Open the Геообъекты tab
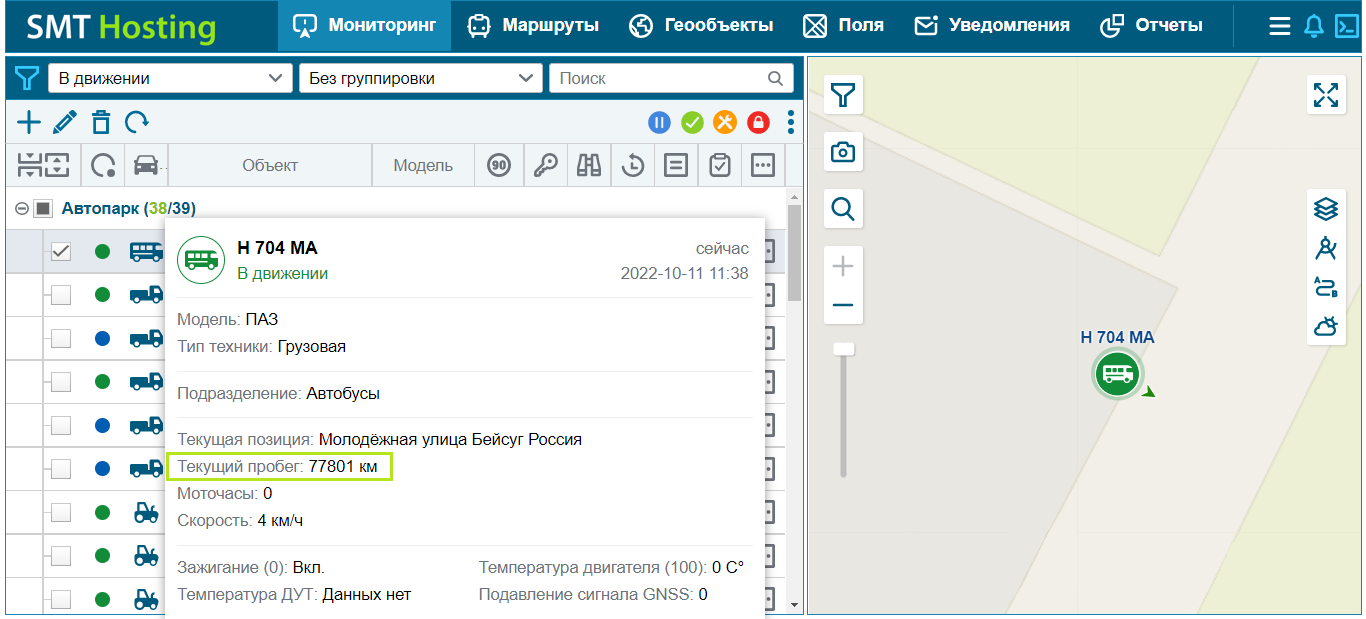Image resolution: width=1366 pixels, height=619 pixels. click(701, 26)
